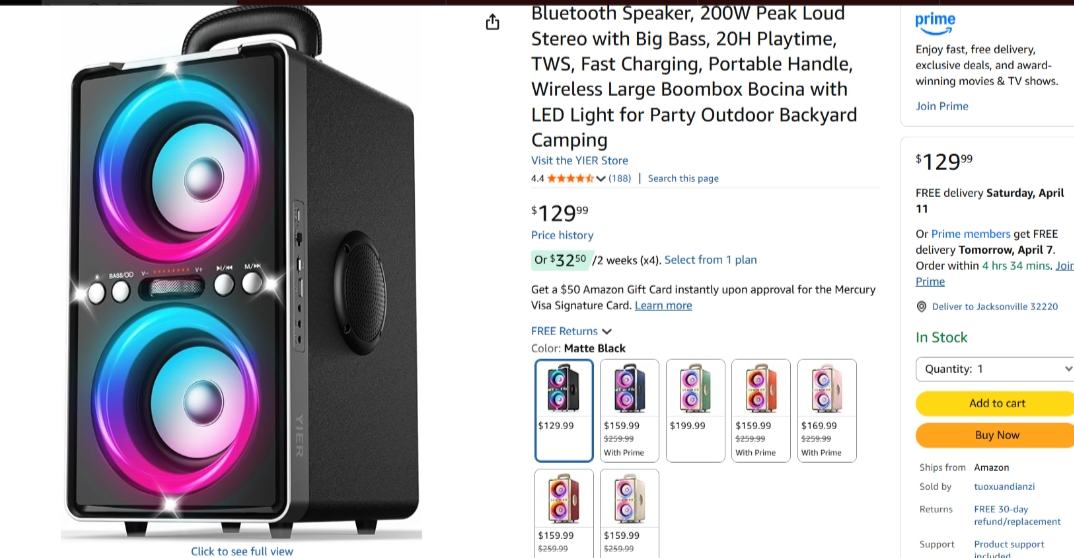1074x558 pixels.
Task: Open the rating breakdown chevron beside the stars
Action: click(601, 179)
